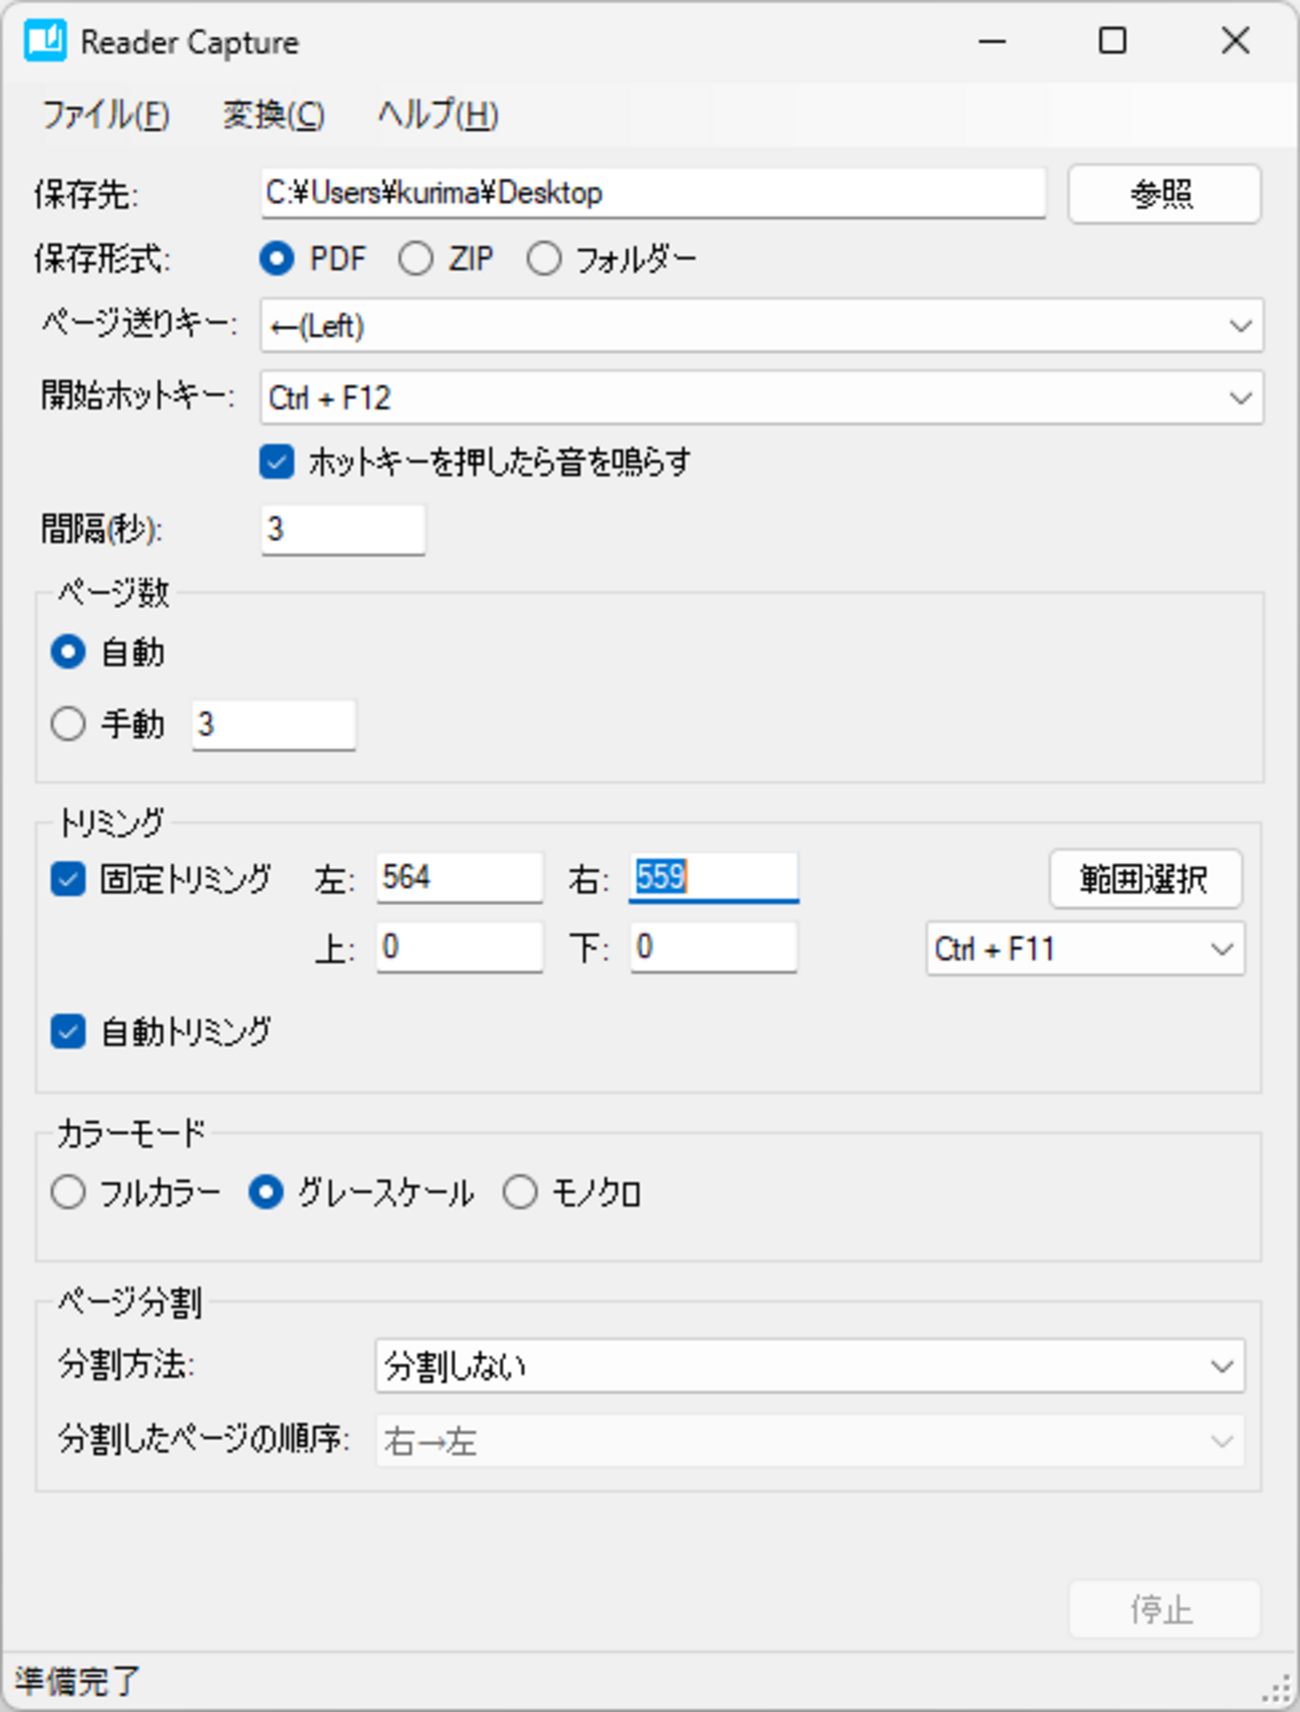Choose the モノクロ color mode
This screenshot has width=1300, height=1712.
520,1192
